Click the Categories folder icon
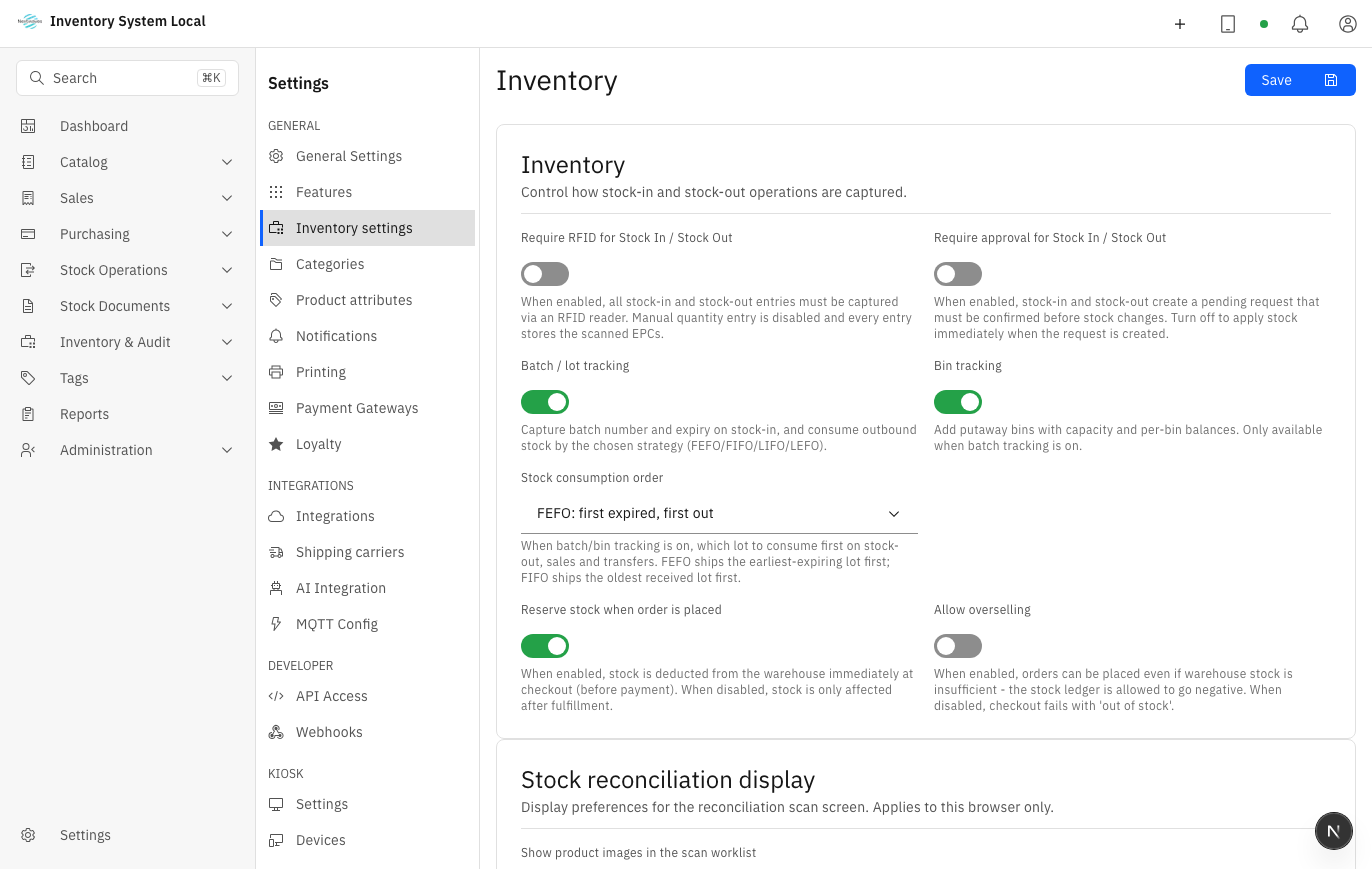 pos(276,264)
